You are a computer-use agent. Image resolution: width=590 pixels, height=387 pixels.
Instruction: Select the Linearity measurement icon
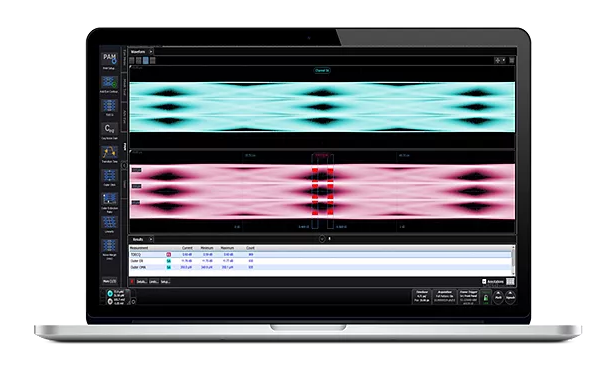click(109, 223)
